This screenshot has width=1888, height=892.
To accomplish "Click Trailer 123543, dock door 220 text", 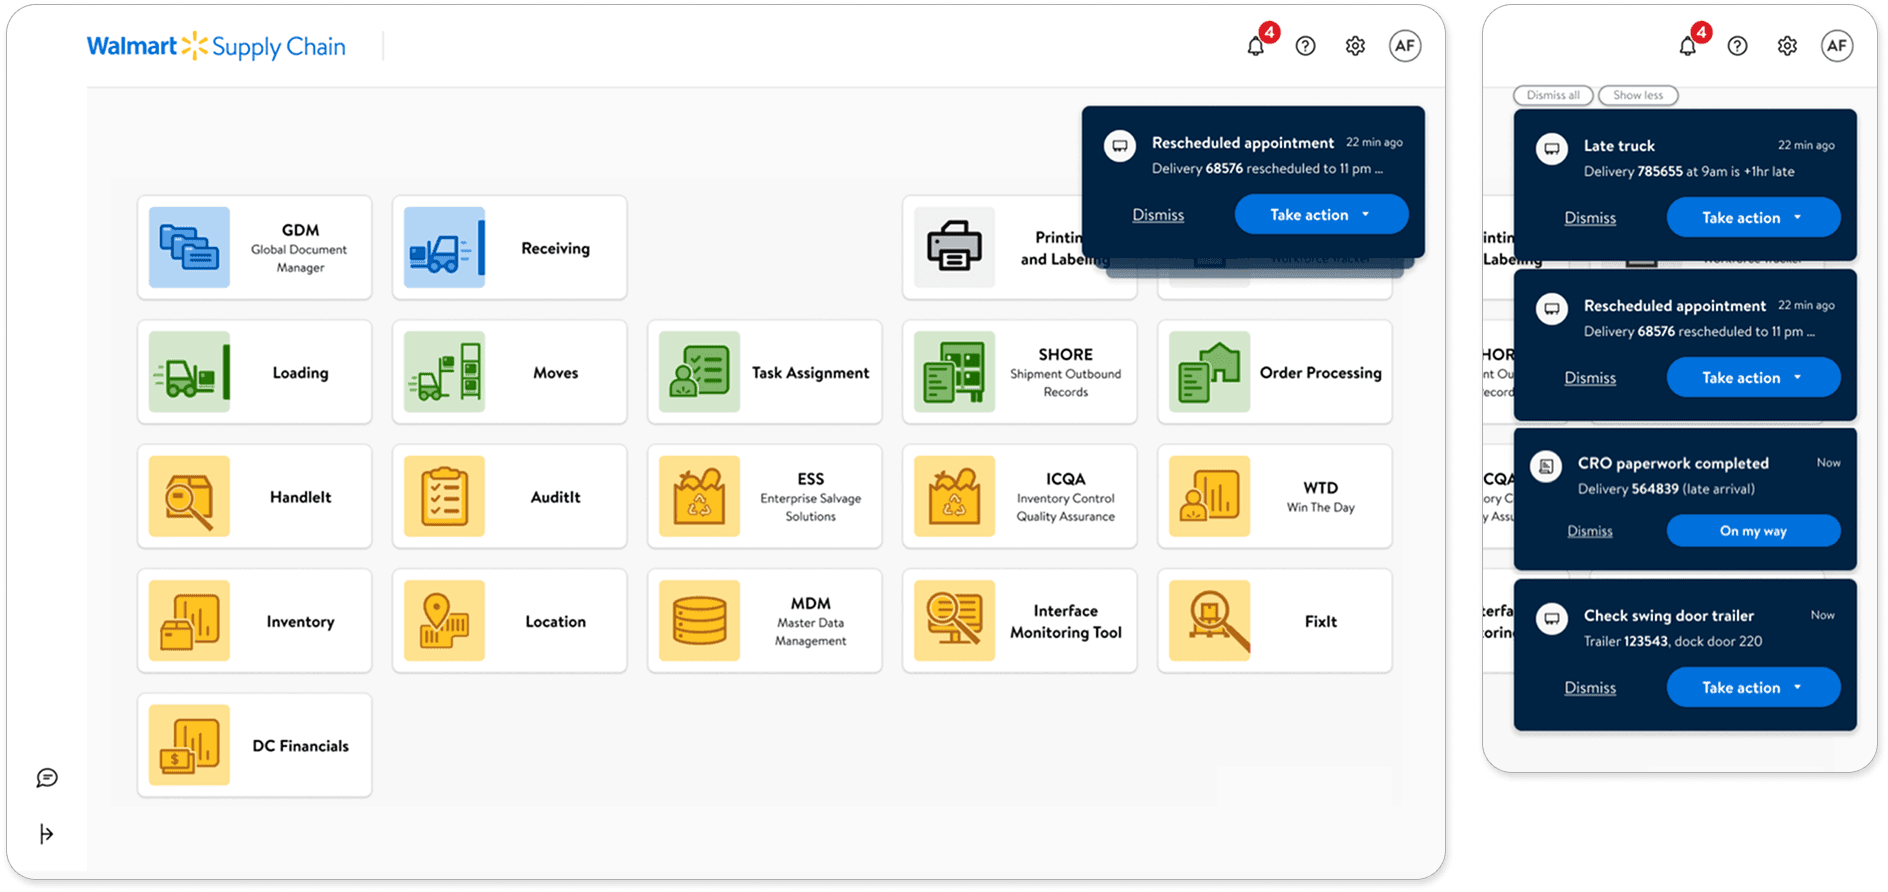I will click(x=1673, y=642).
